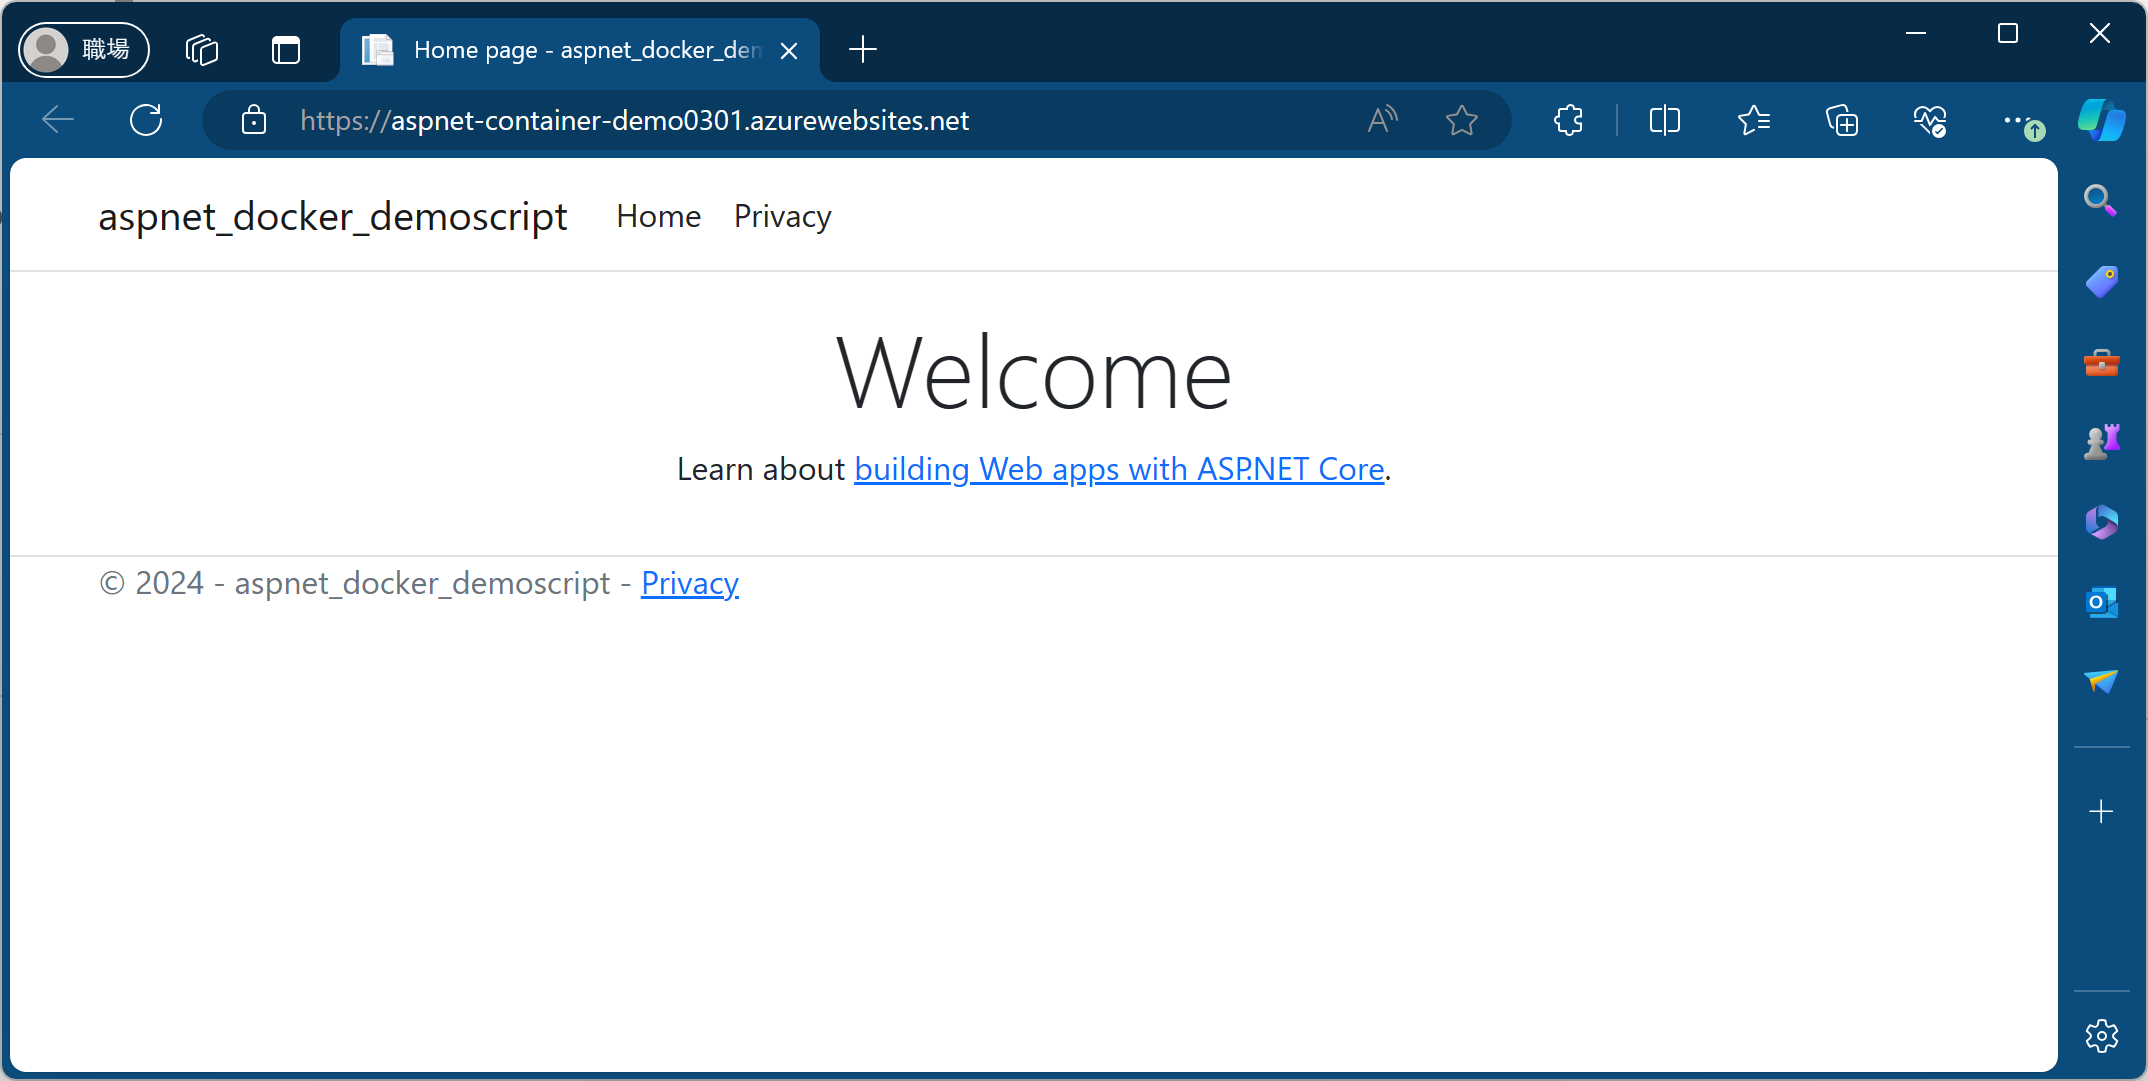The image size is (2148, 1081).
Task: Open sidebar Search icon
Action: 2101,200
